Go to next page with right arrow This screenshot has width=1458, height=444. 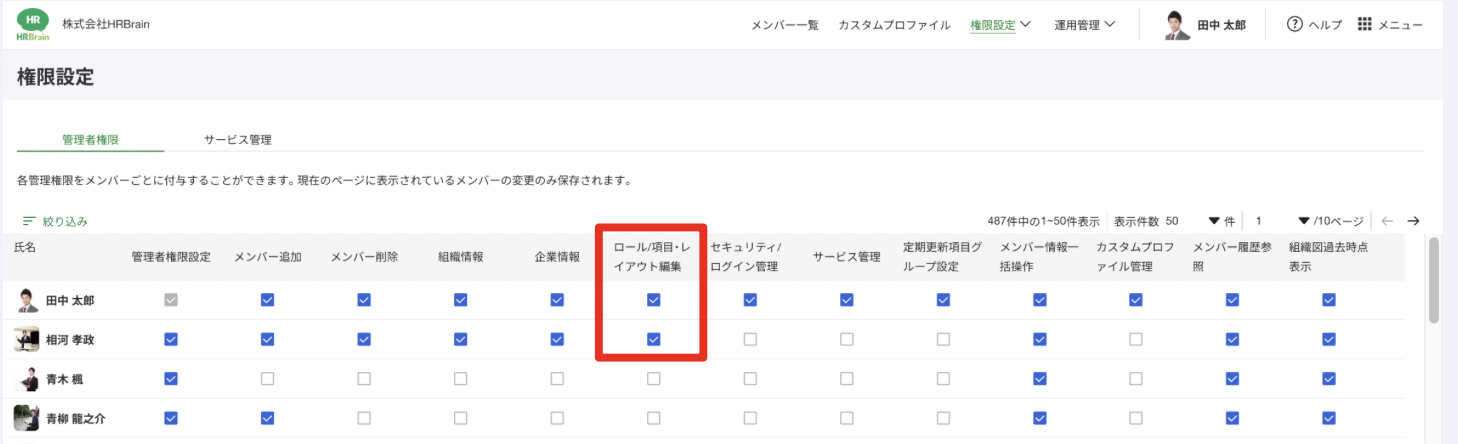coord(1413,221)
